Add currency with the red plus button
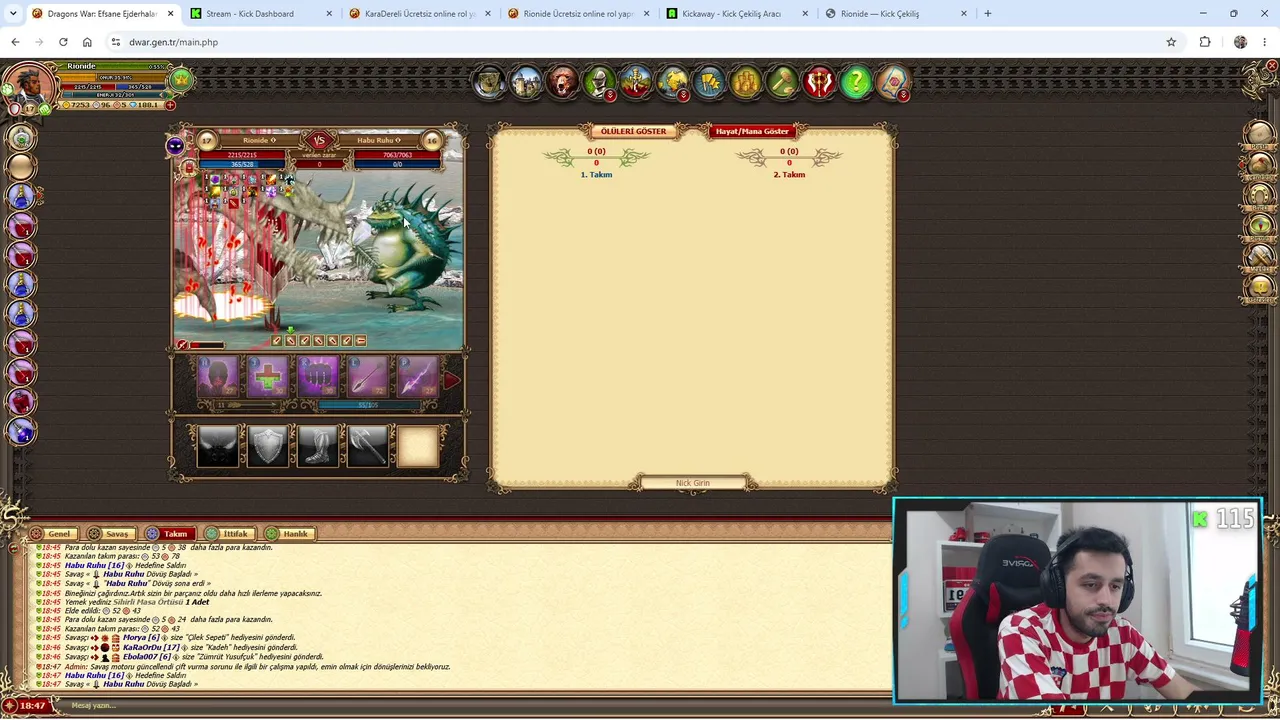The height and width of the screenshot is (720, 1280). 170,105
